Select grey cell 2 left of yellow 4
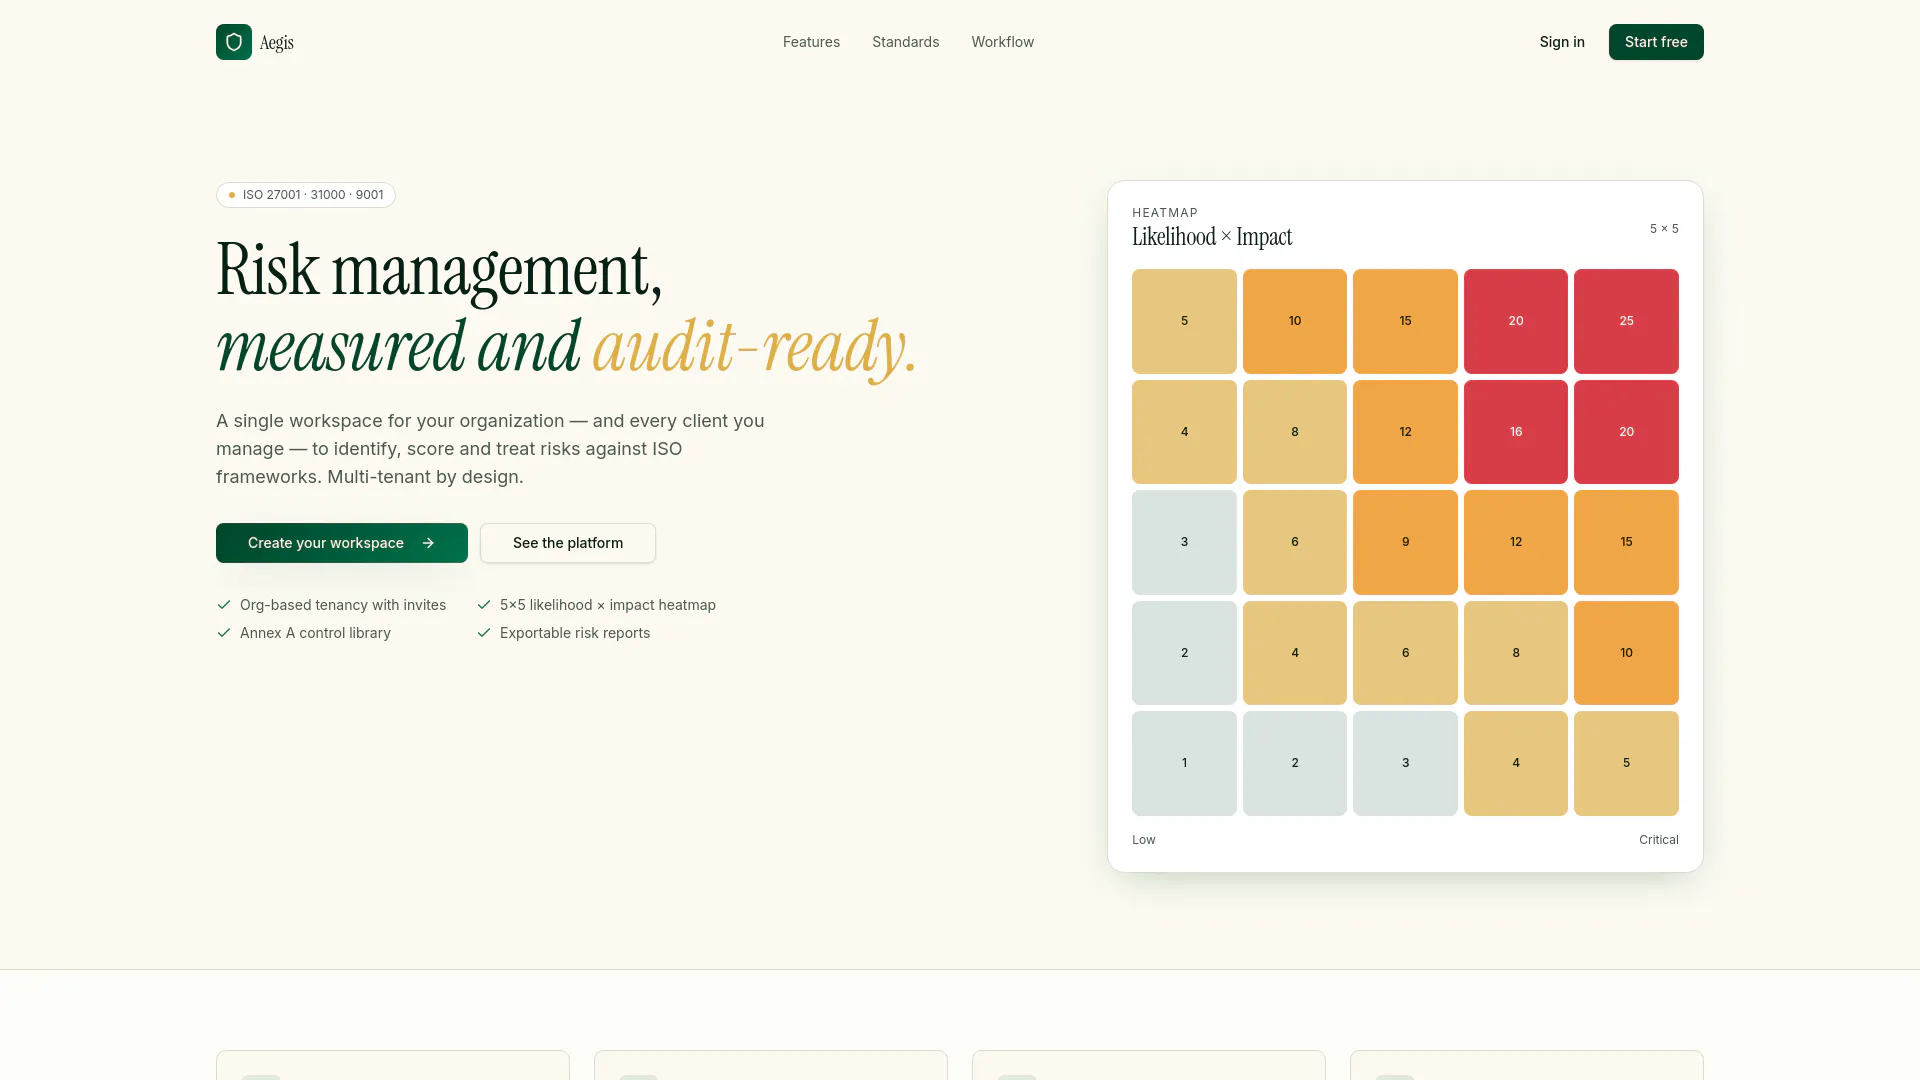The width and height of the screenshot is (1920, 1080). click(x=1184, y=653)
